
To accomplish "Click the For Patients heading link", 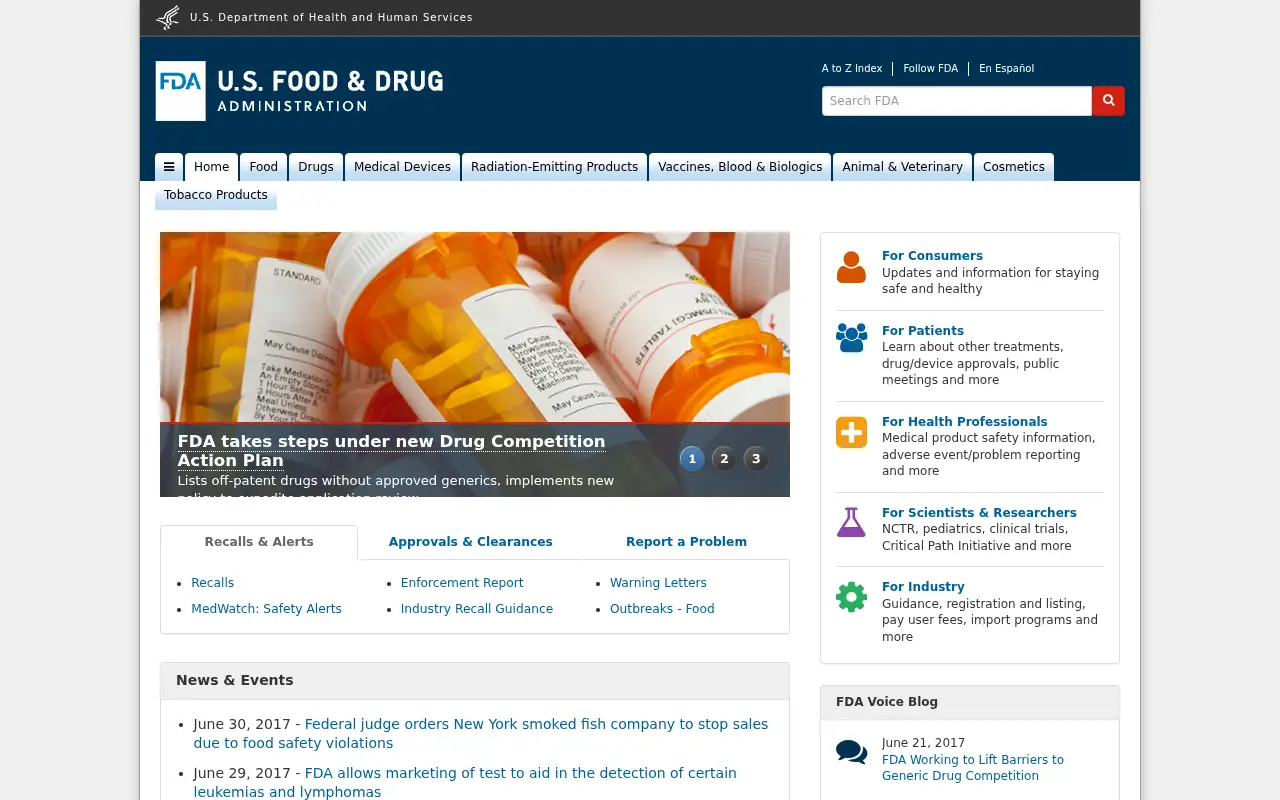I will 923,331.
